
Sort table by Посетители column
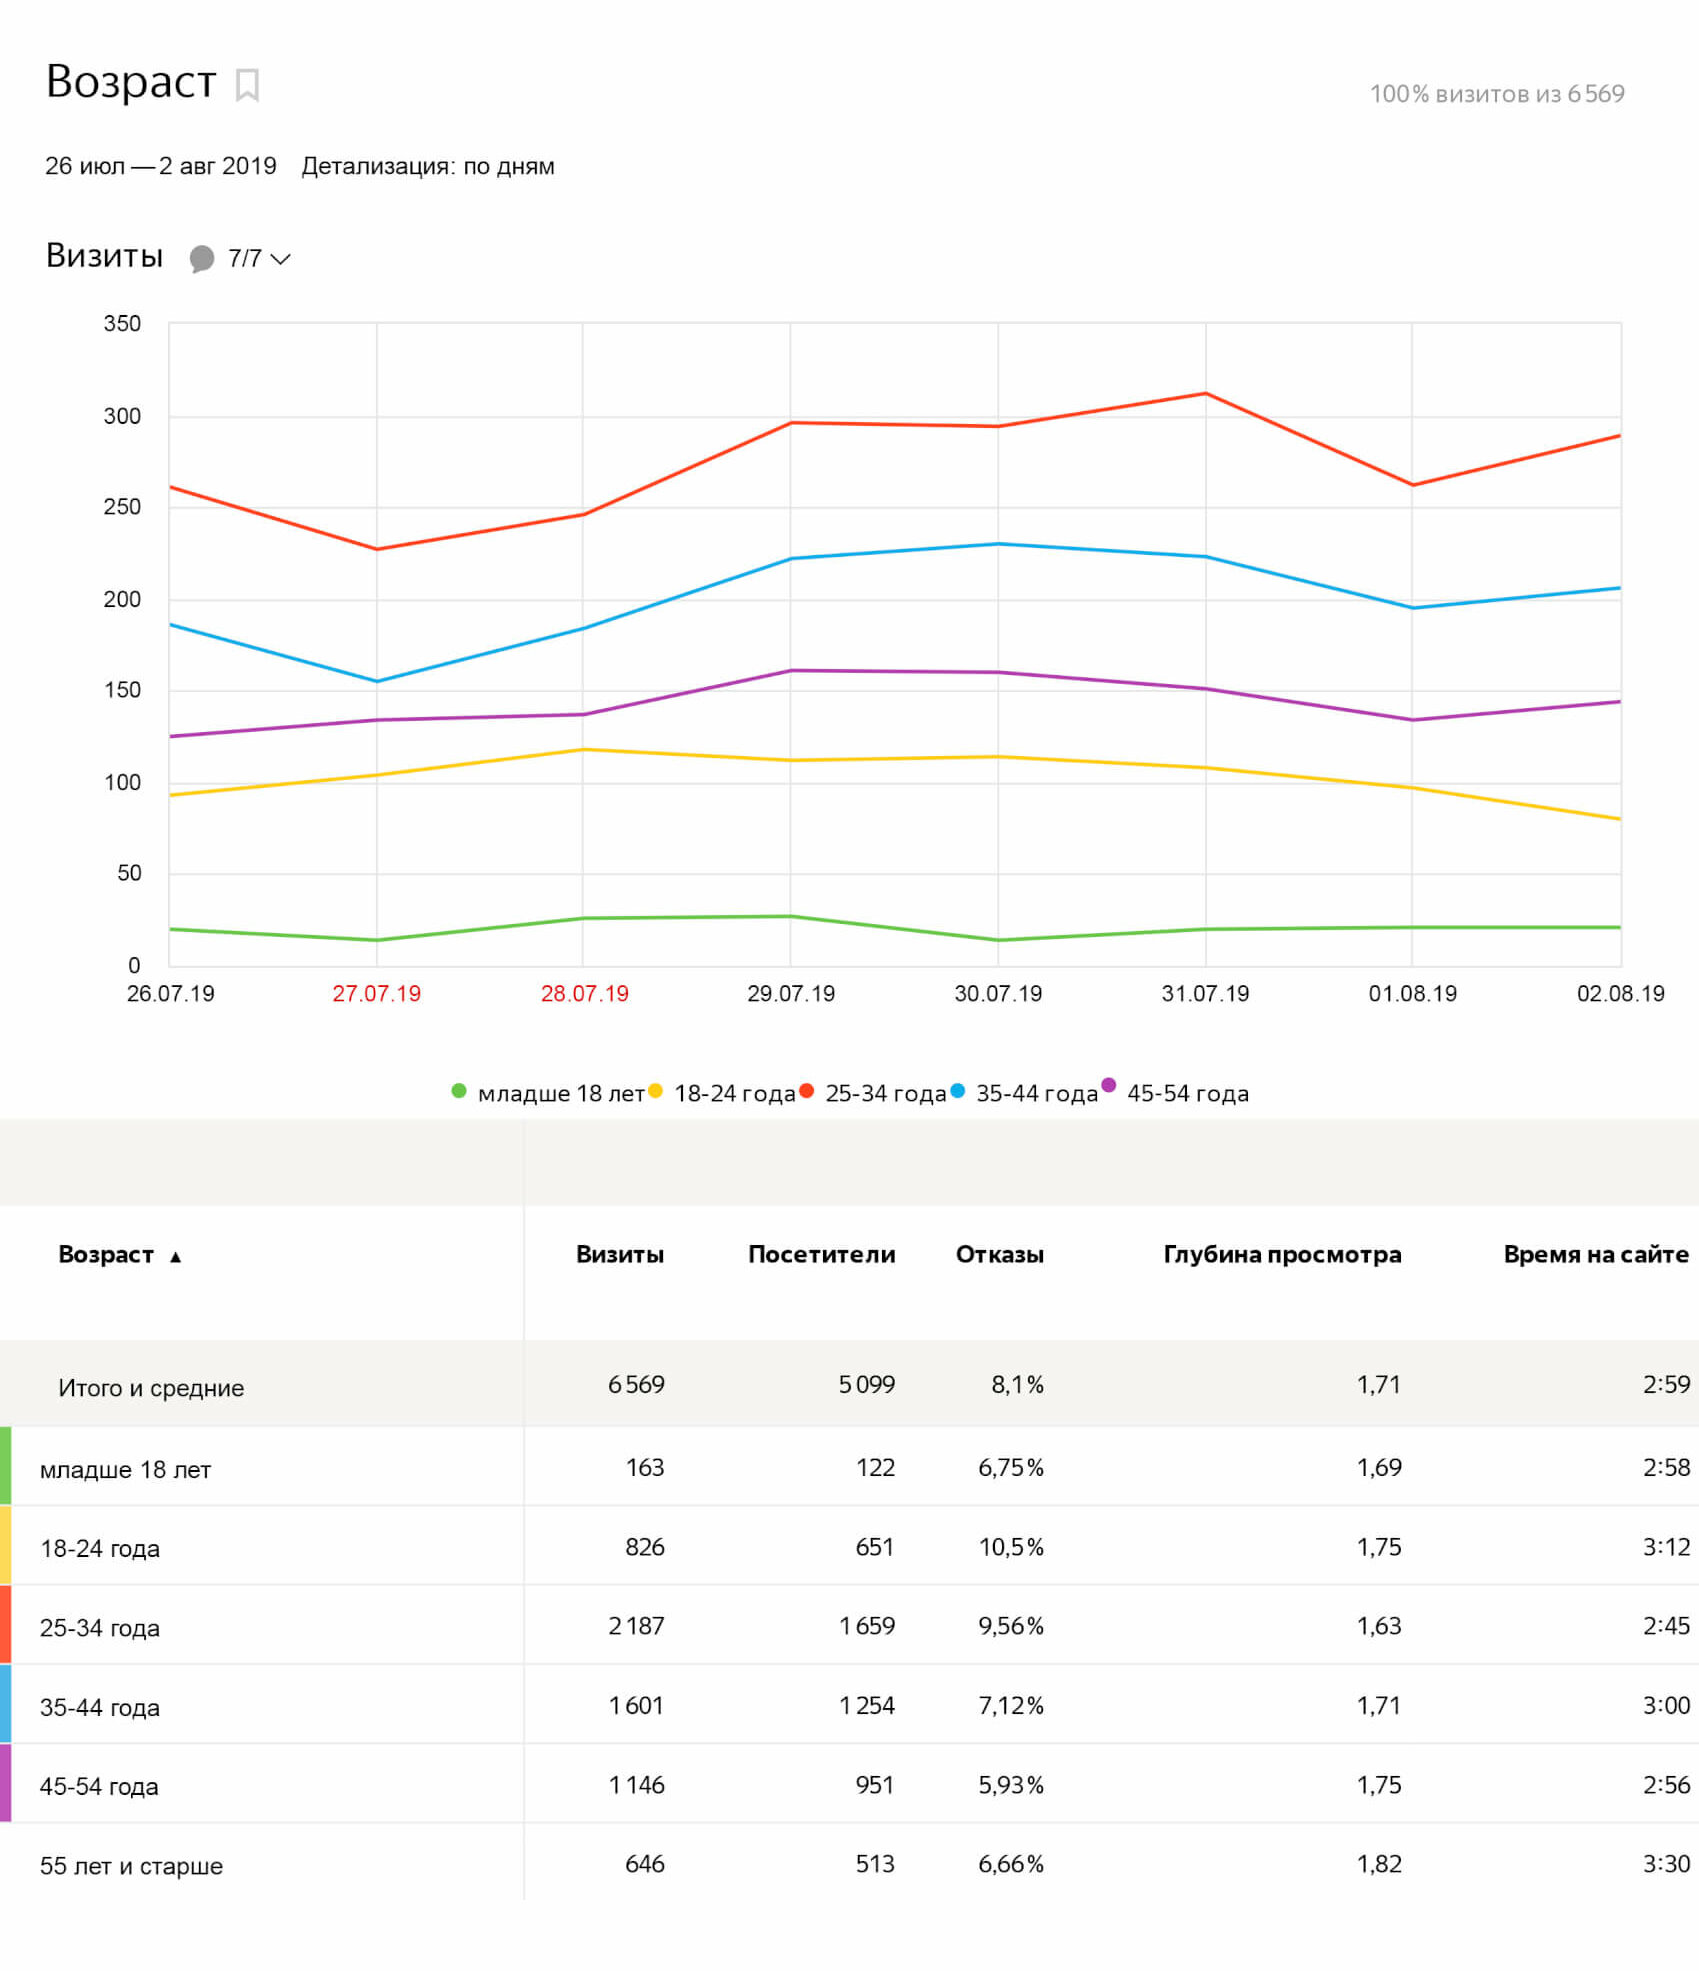coord(821,1254)
